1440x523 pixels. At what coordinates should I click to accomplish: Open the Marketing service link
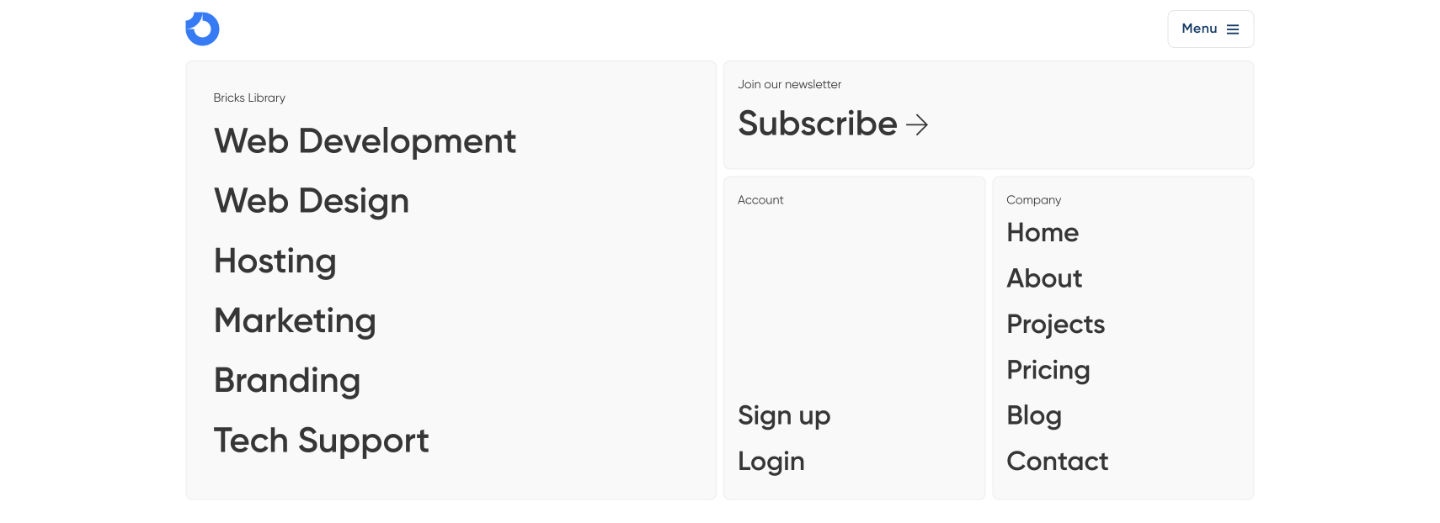coord(295,321)
